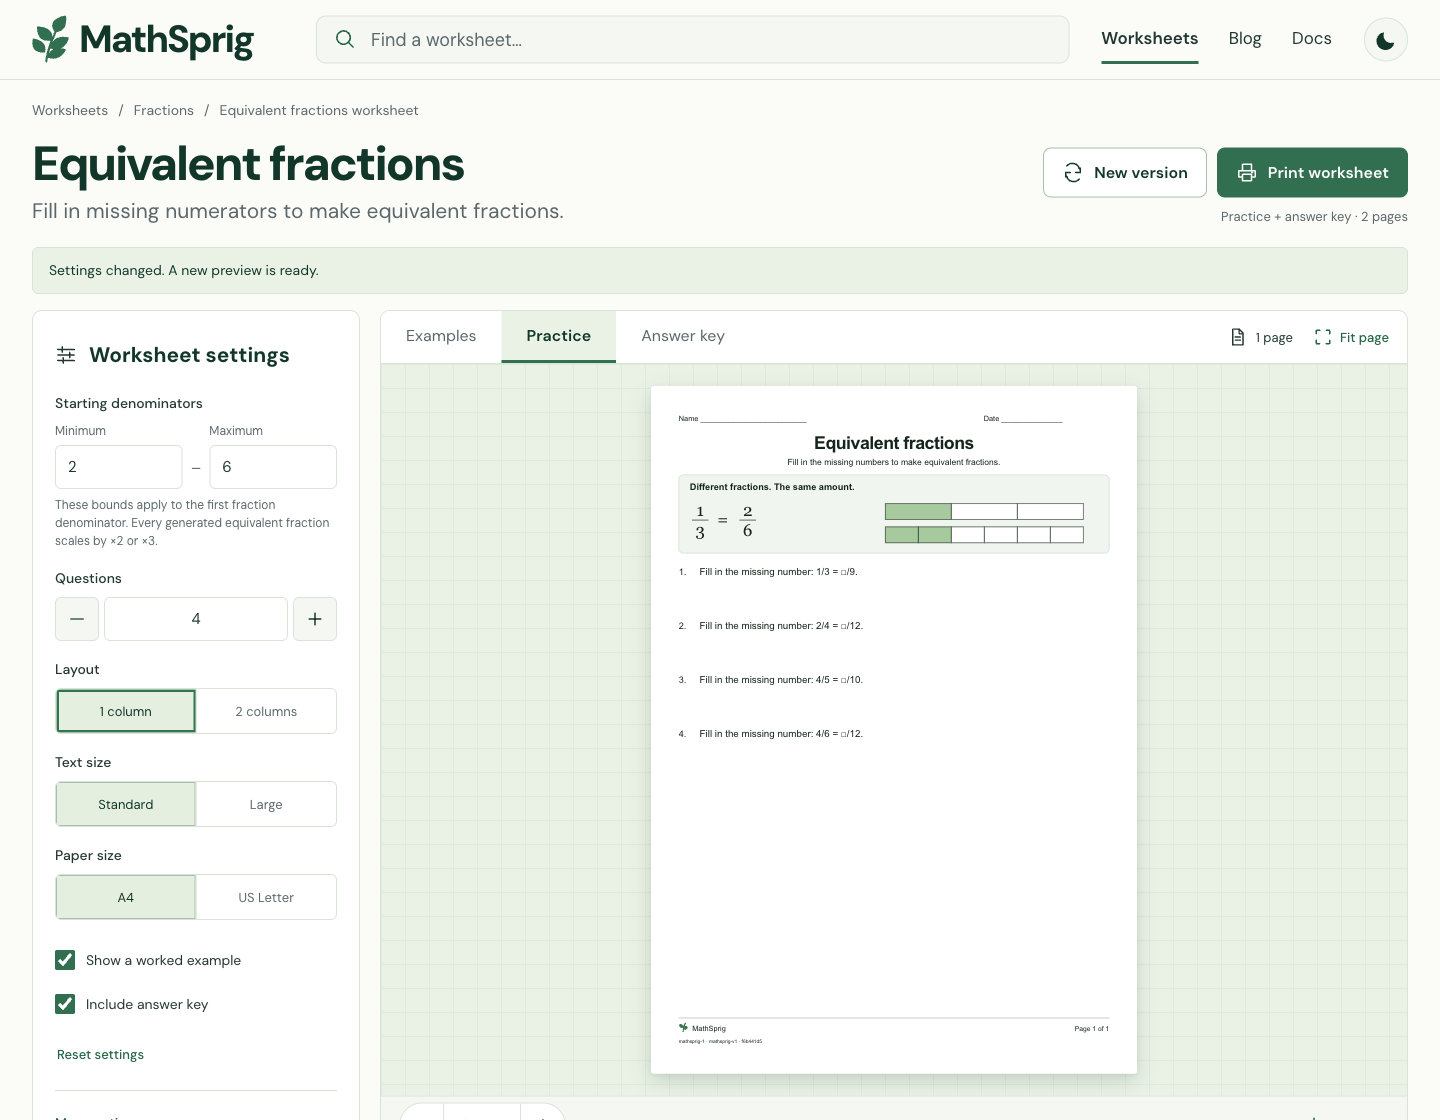The image size is (1440, 1120).
Task: Switch to the Practice tab
Action: (x=559, y=336)
